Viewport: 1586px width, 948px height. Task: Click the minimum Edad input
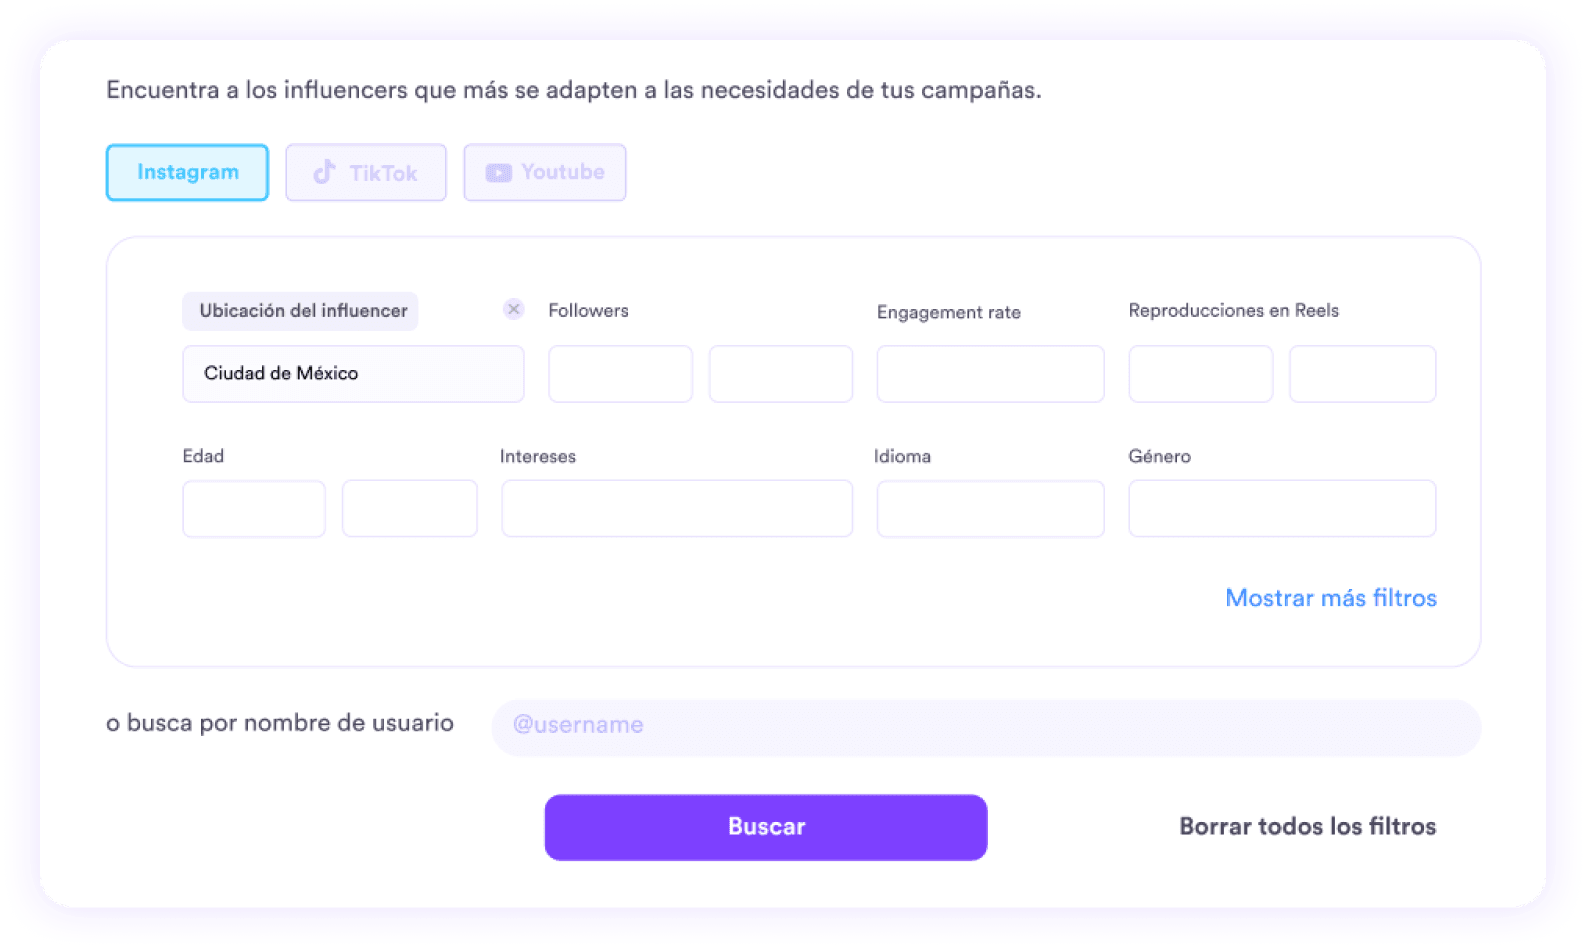click(254, 509)
